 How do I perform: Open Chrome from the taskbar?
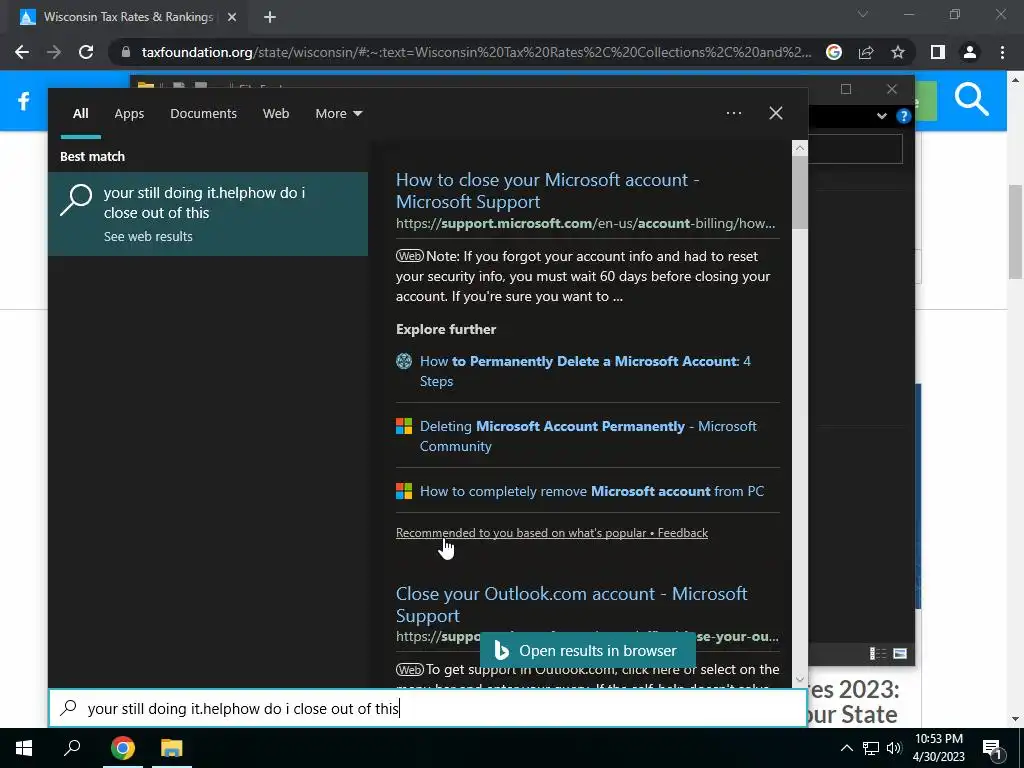123,748
